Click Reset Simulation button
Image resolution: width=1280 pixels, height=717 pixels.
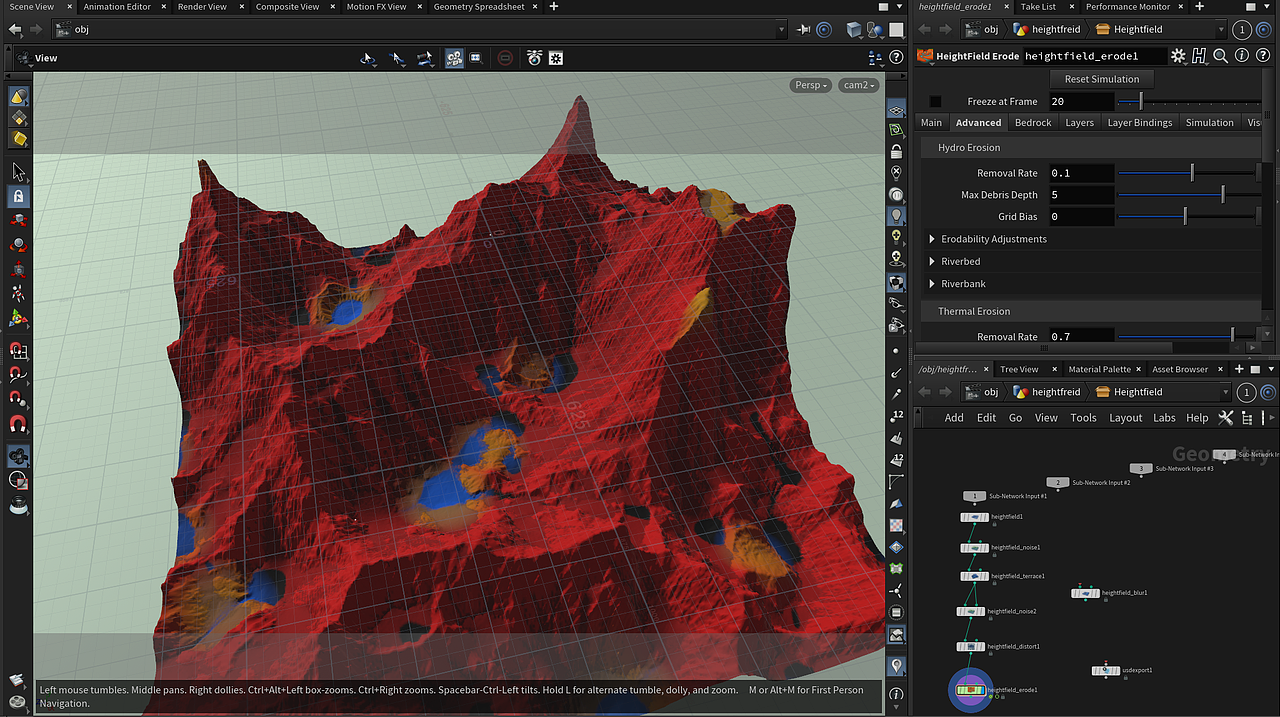tap(1102, 79)
